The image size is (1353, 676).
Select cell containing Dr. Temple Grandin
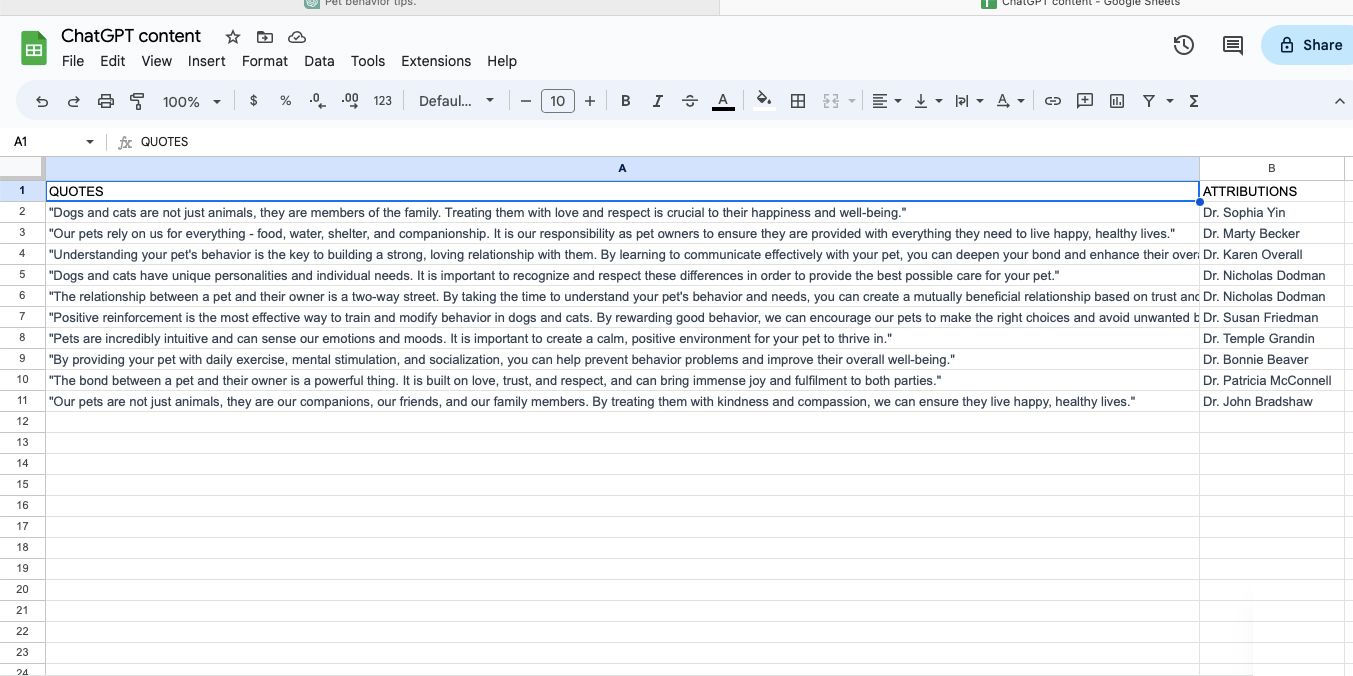pyautogui.click(x=1259, y=338)
